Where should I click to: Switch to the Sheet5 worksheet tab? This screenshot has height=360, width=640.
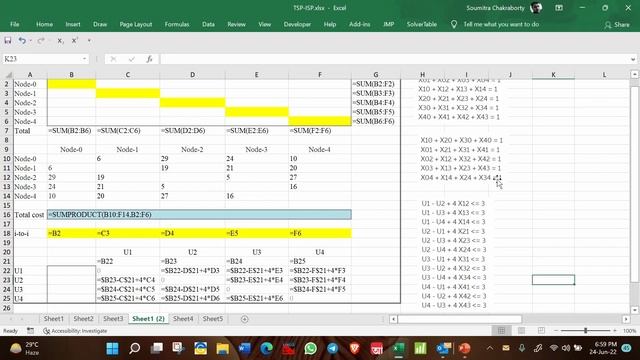(x=213, y=319)
